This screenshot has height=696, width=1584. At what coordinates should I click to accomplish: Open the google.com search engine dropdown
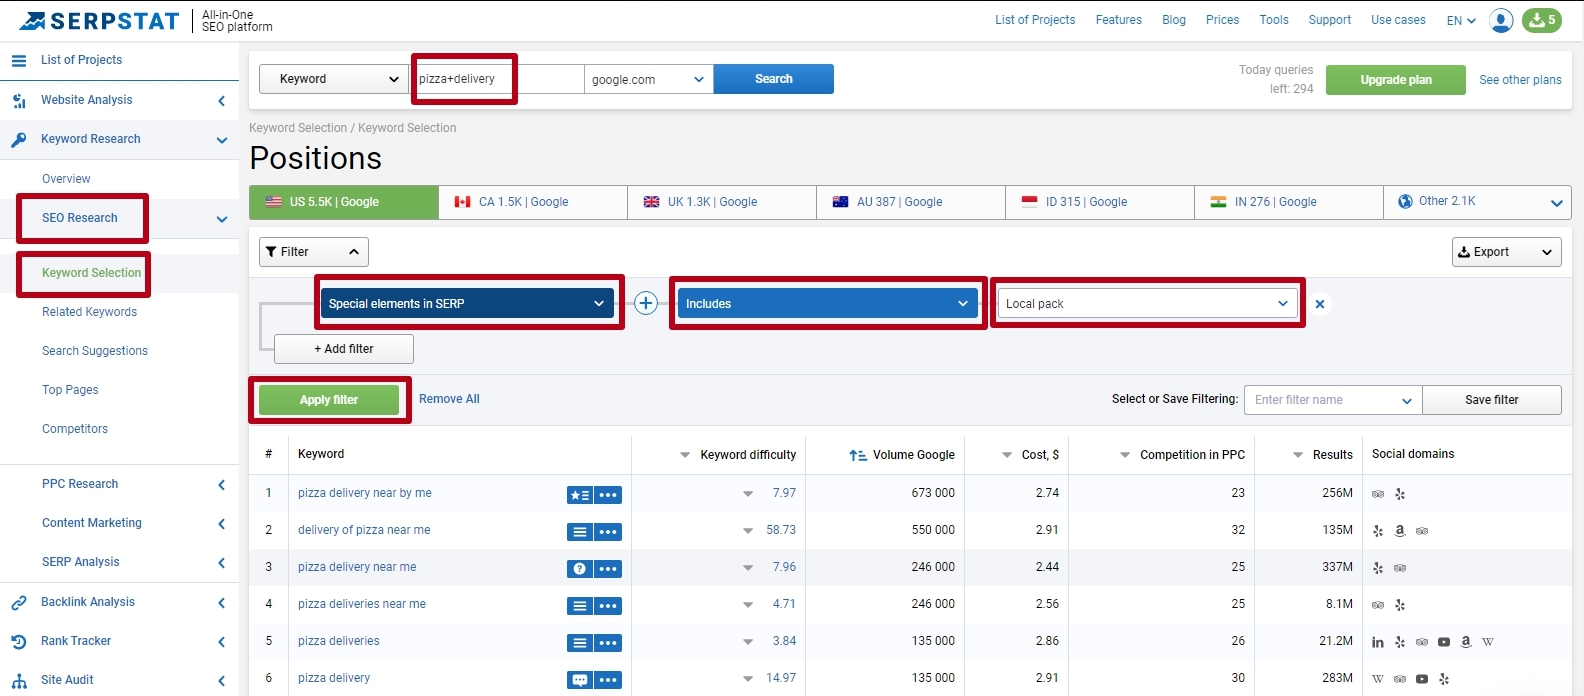649,79
